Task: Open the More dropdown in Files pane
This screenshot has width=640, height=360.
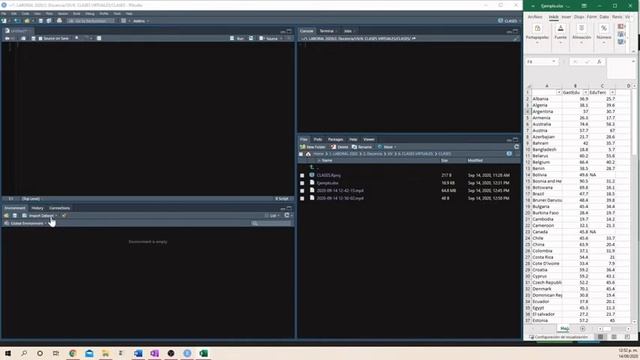Action: coord(387,147)
